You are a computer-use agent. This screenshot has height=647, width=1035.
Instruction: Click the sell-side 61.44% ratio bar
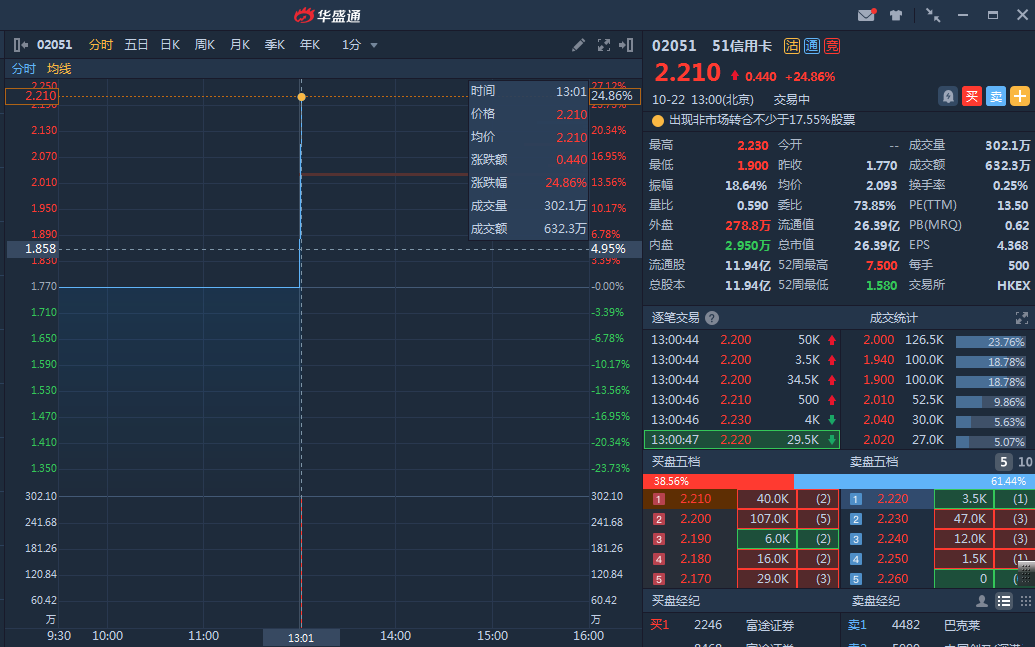pyautogui.click(x=914, y=481)
